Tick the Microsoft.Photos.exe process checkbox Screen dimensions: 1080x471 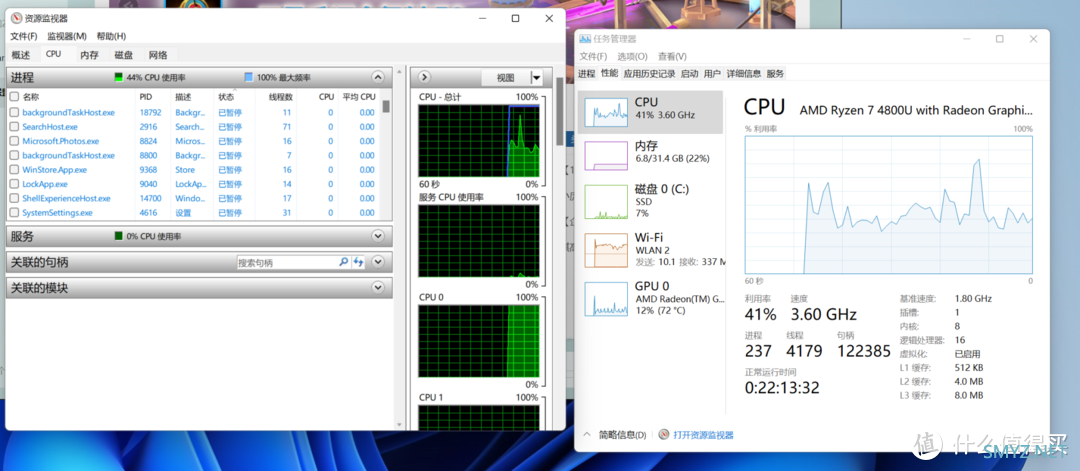coord(14,141)
